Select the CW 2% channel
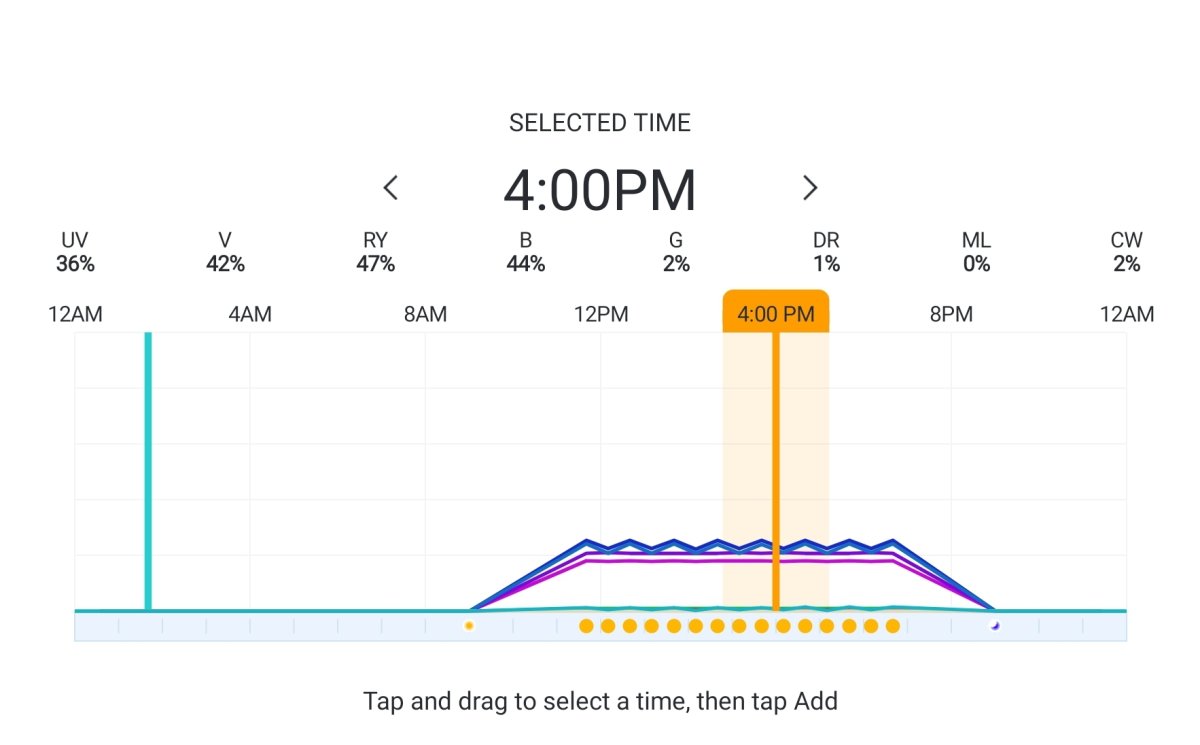The width and height of the screenshot is (1200, 745). pos(1126,252)
